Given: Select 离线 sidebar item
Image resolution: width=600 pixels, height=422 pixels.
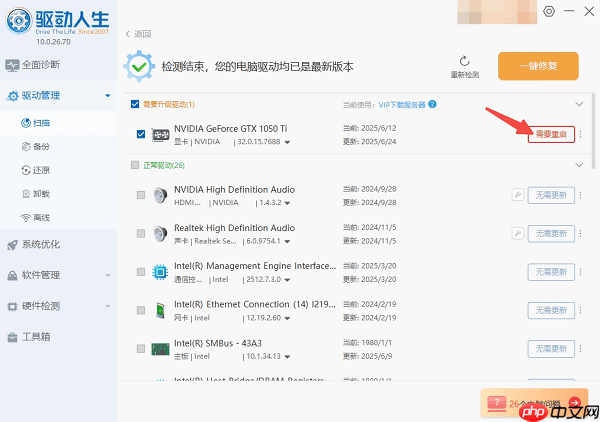Looking at the screenshot, I should pyautogui.click(x=36, y=218).
